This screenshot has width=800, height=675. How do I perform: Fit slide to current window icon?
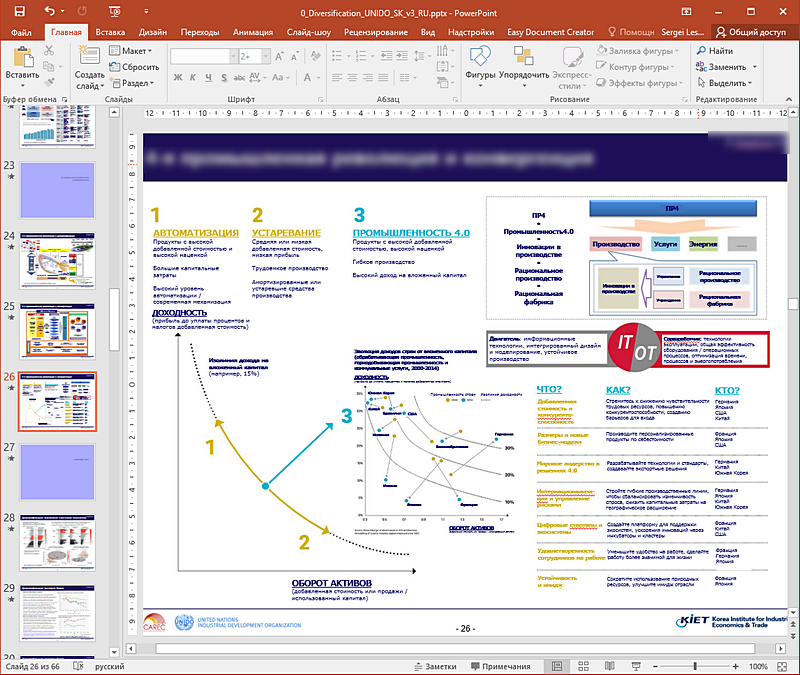click(x=782, y=666)
